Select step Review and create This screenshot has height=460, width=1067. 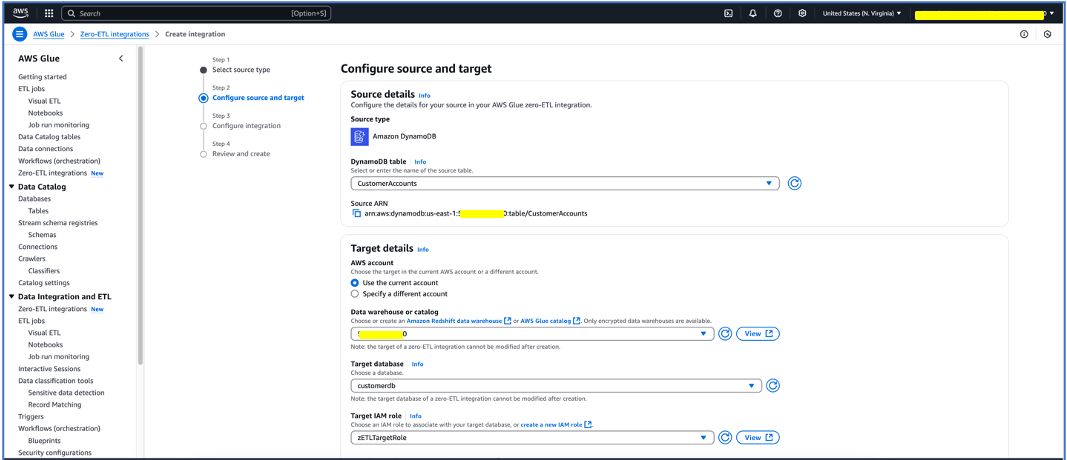tap(241, 154)
